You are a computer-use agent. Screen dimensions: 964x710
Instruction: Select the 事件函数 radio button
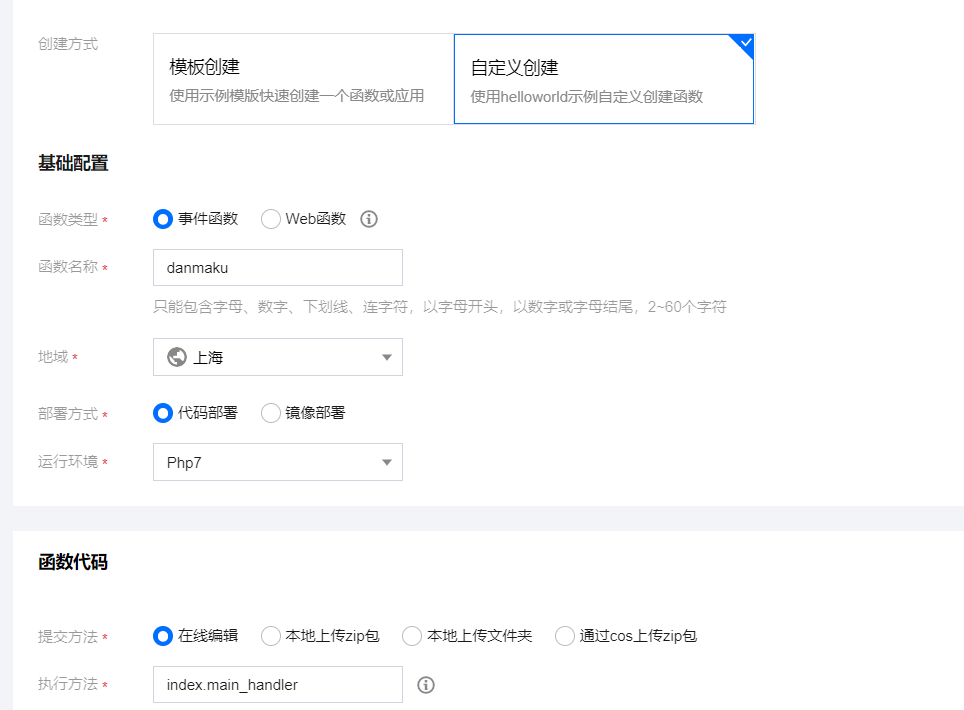tap(163, 219)
